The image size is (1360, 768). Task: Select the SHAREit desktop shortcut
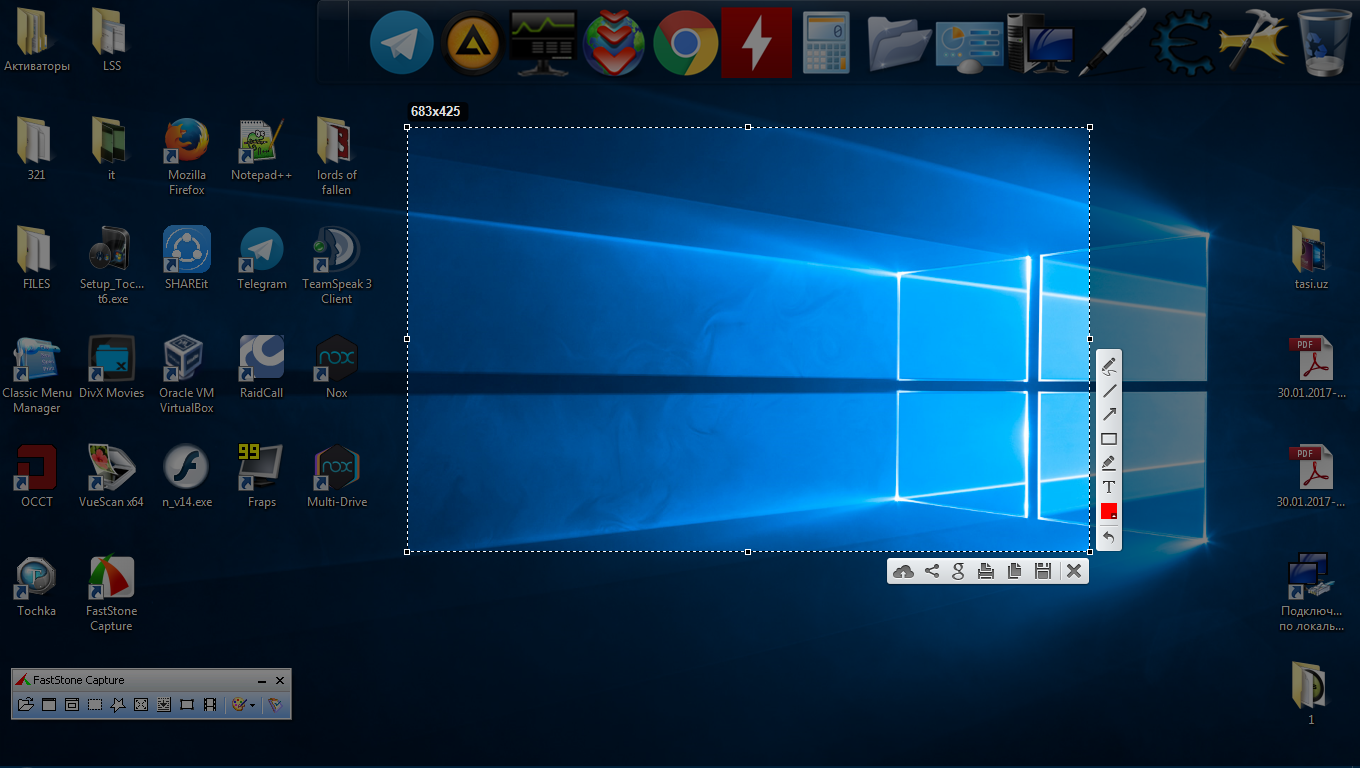(187, 259)
